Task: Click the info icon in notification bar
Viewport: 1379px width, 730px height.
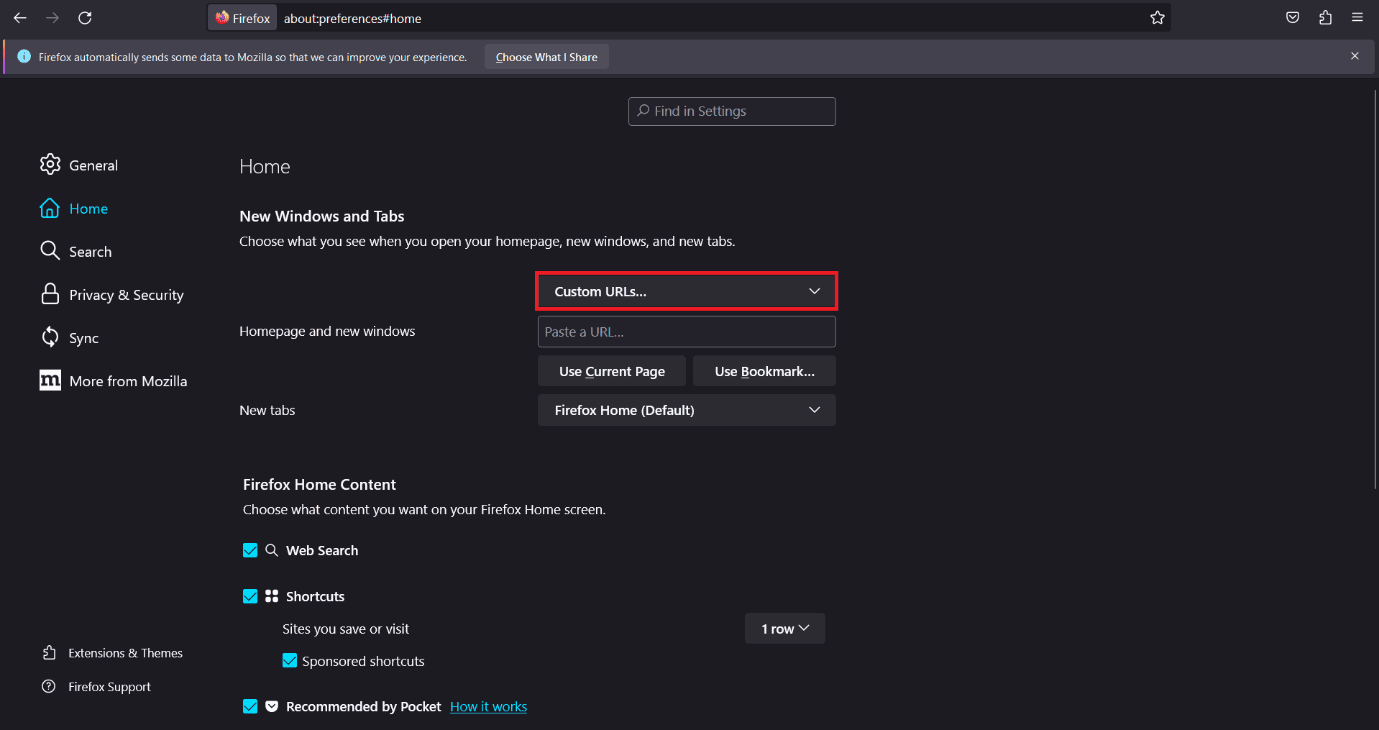Action: (x=24, y=57)
